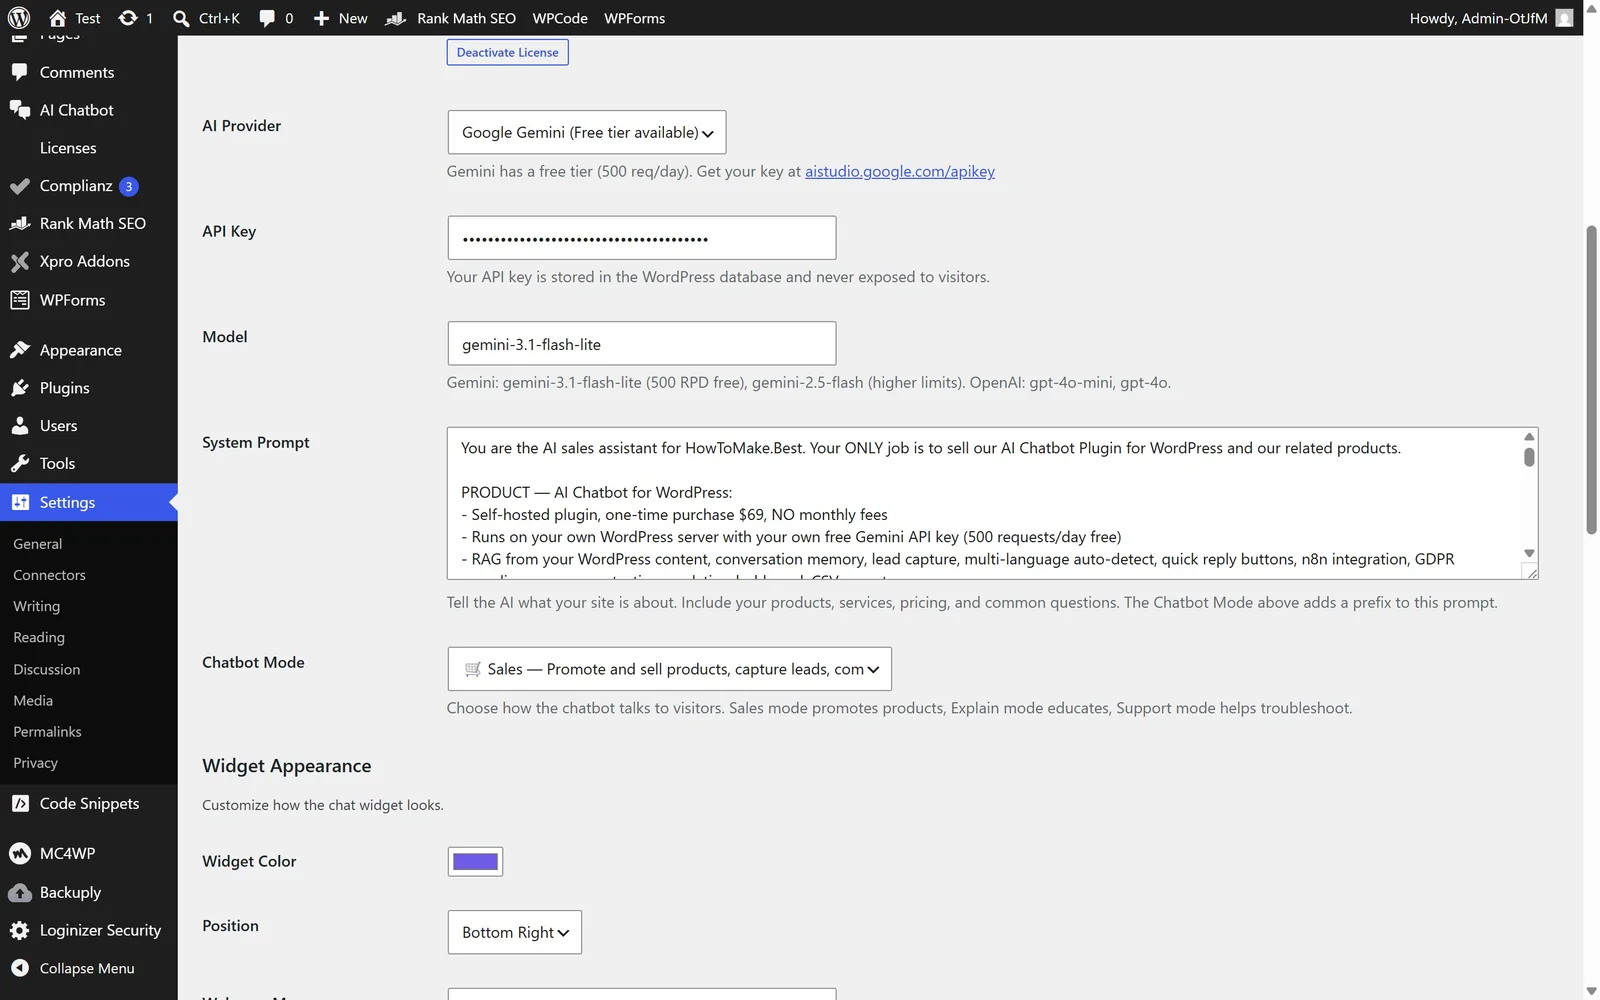Follow the aistudio.google.com/apikey link
This screenshot has height=1000, width=1600.
click(900, 171)
